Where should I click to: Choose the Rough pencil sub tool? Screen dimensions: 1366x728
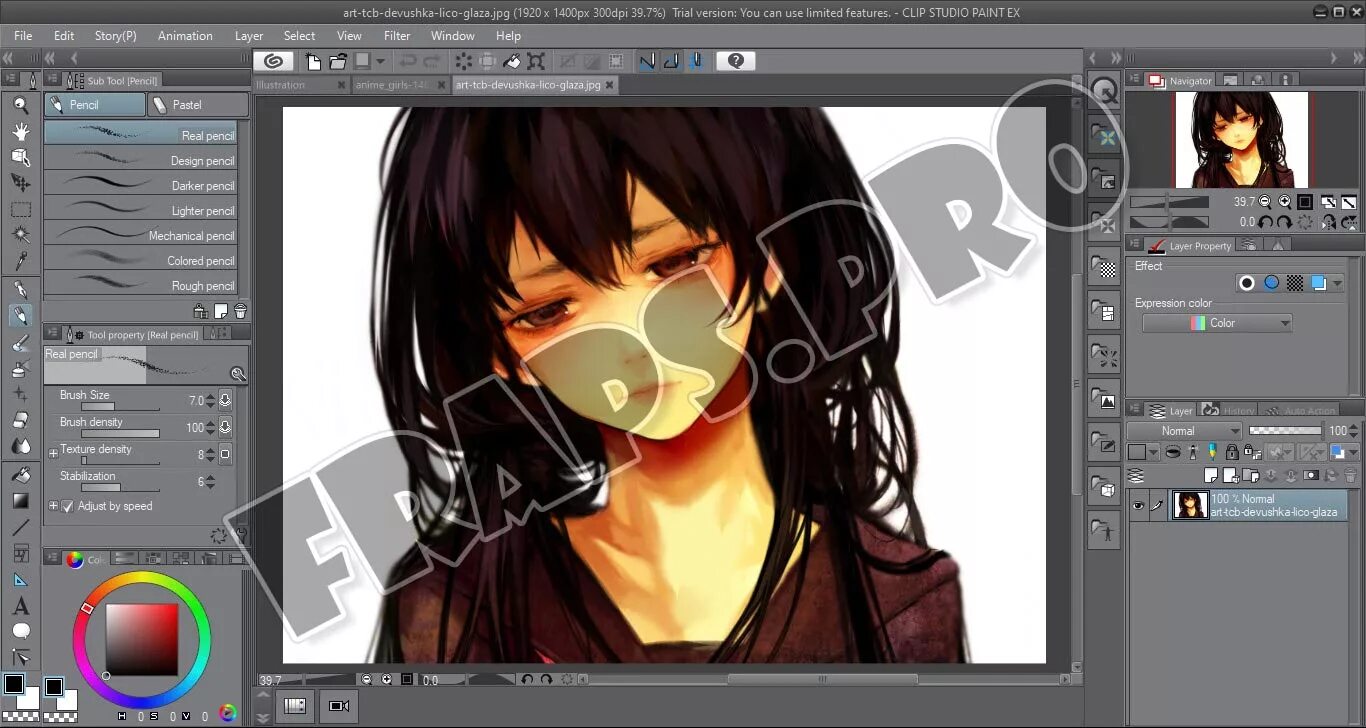point(140,285)
